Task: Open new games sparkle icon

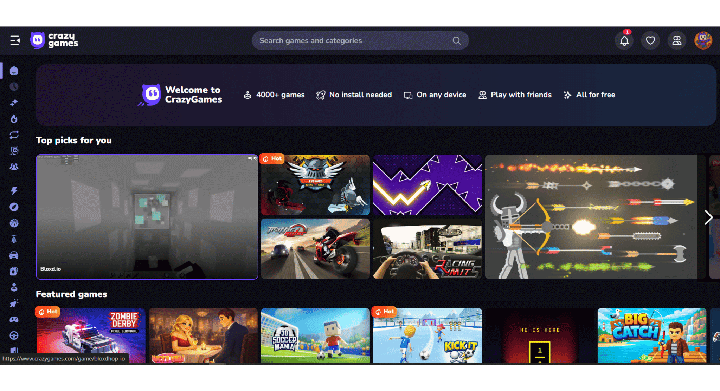Action: point(14,103)
